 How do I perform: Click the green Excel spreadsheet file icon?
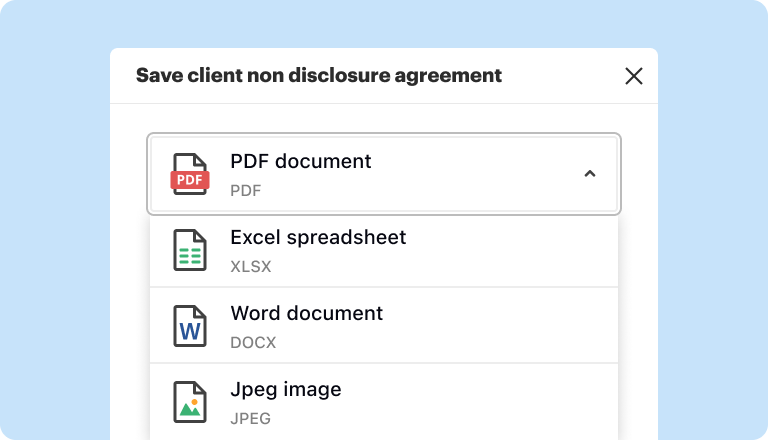190,250
